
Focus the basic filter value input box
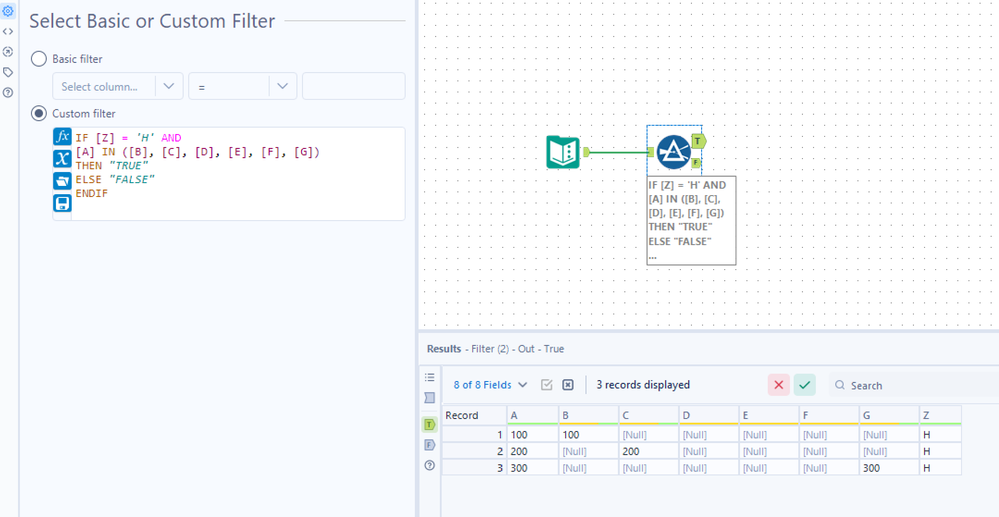(354, 86)
